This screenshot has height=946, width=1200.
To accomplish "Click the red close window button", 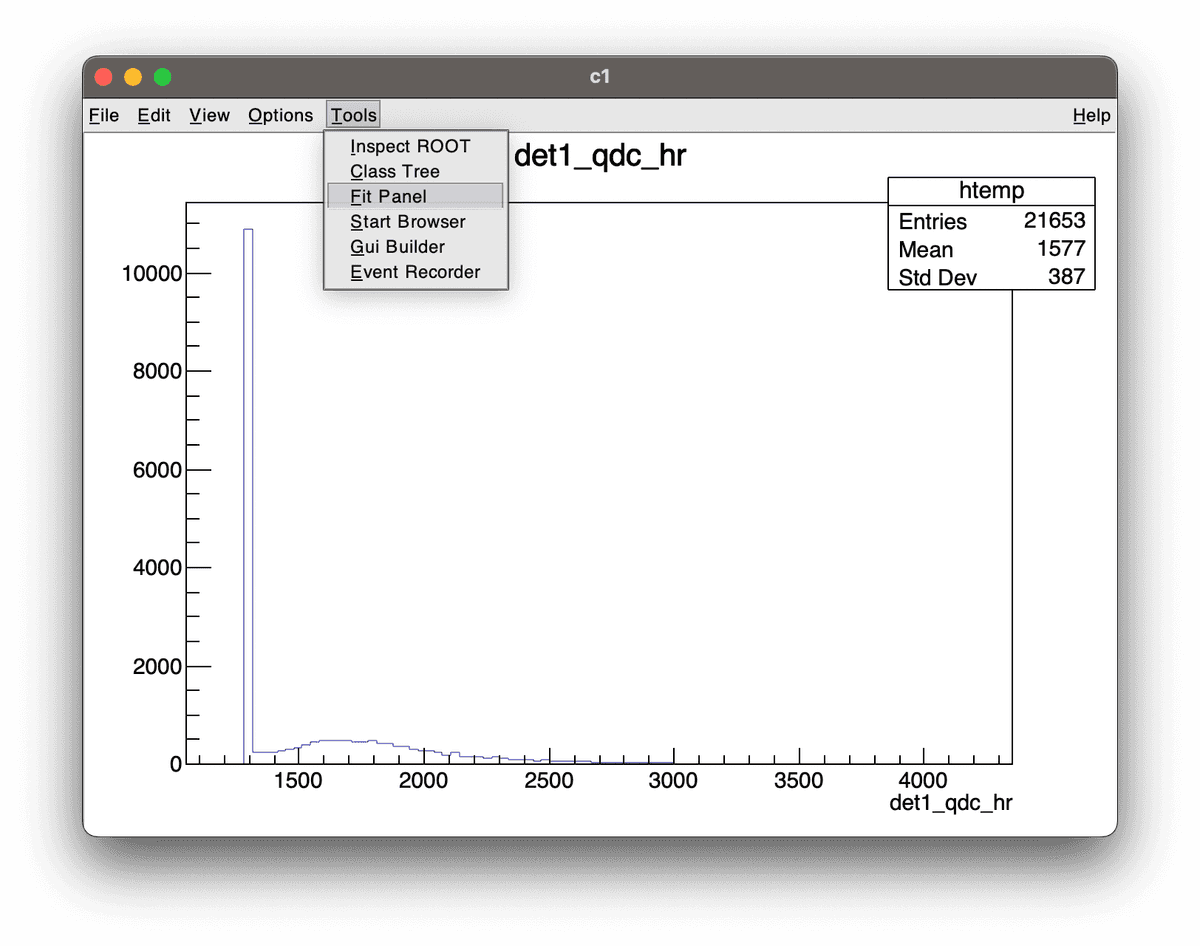I will tap(103, 77).
